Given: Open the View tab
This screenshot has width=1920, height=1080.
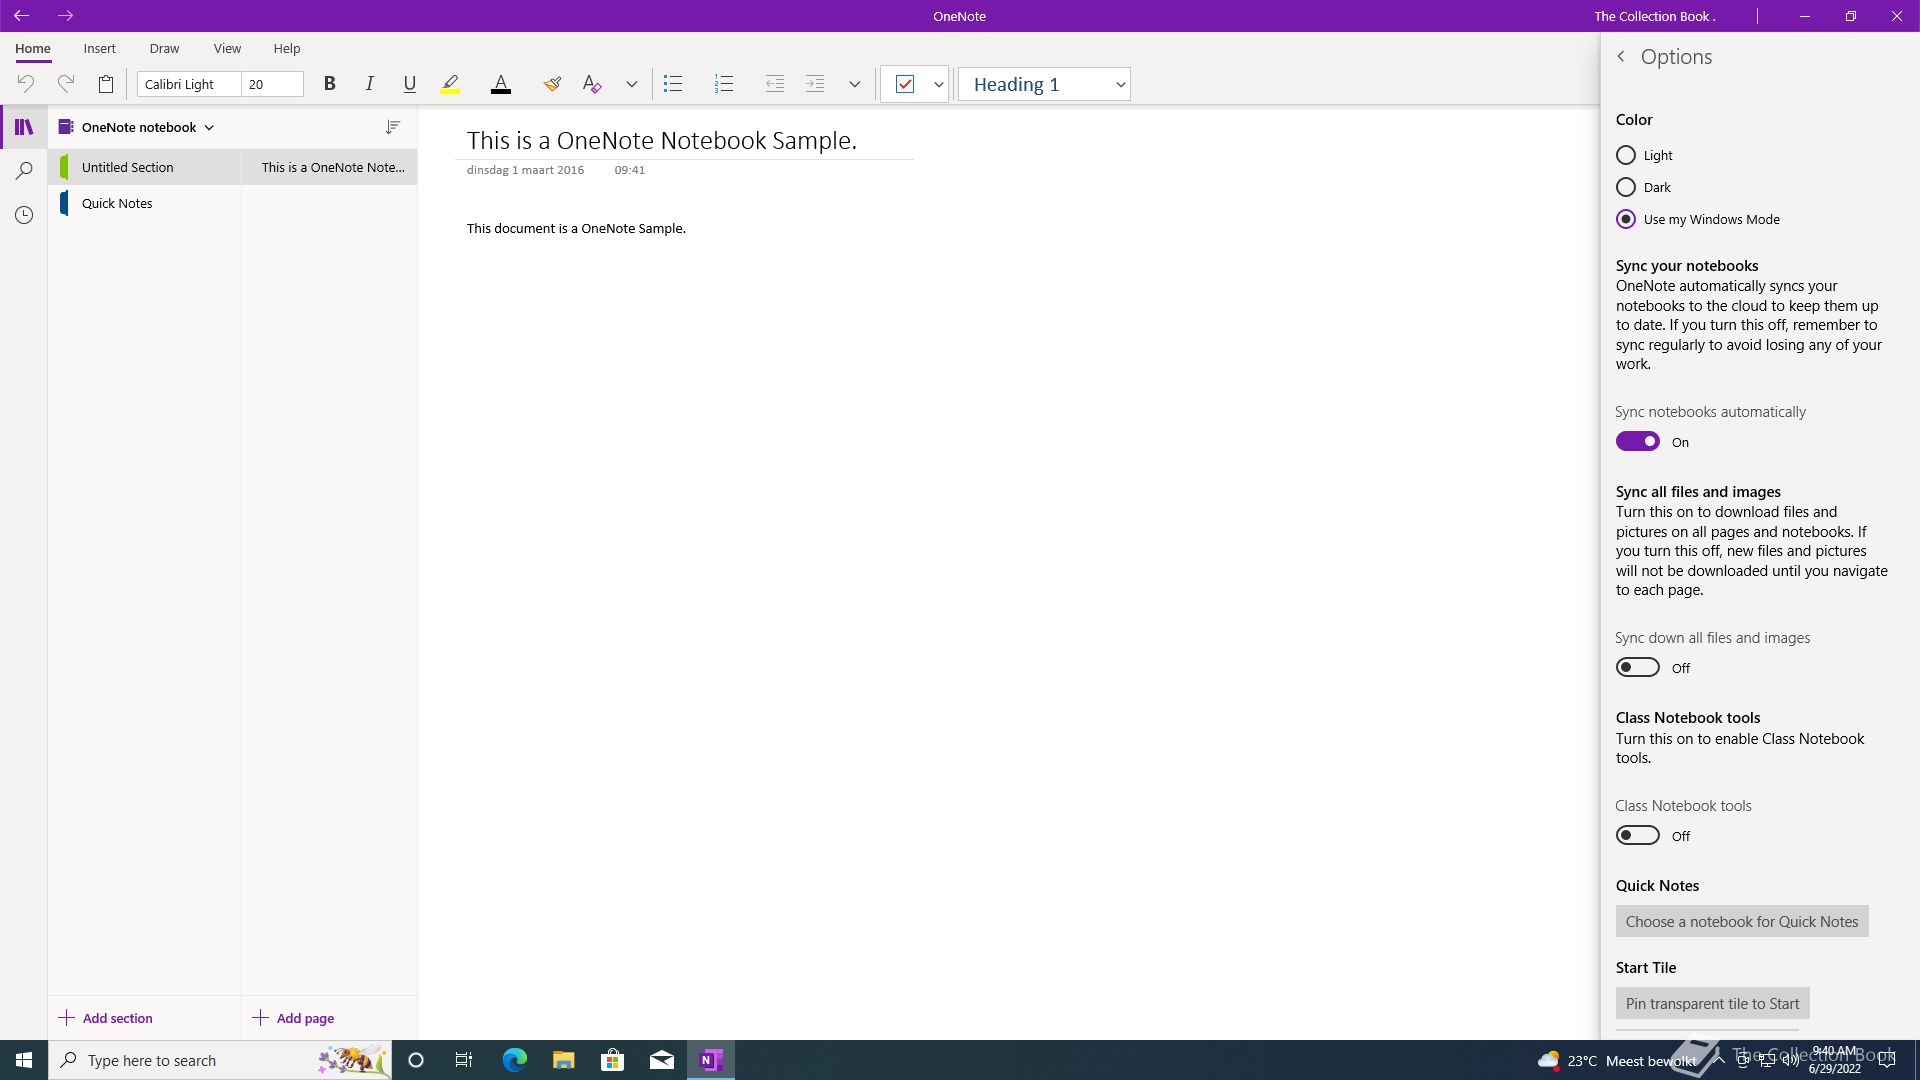Looking at the screenshot, I should point(228,48).
